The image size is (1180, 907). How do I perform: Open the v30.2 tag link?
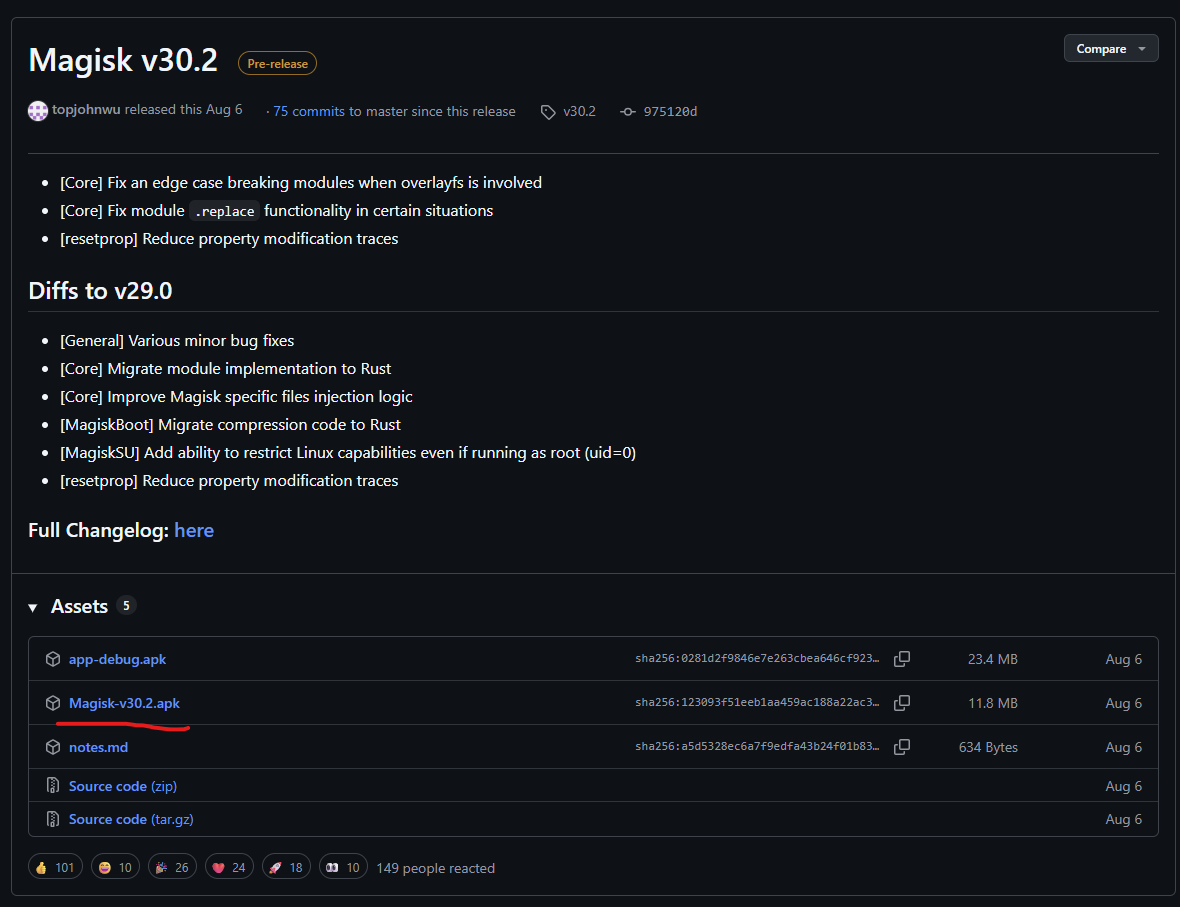coord(579,111)
